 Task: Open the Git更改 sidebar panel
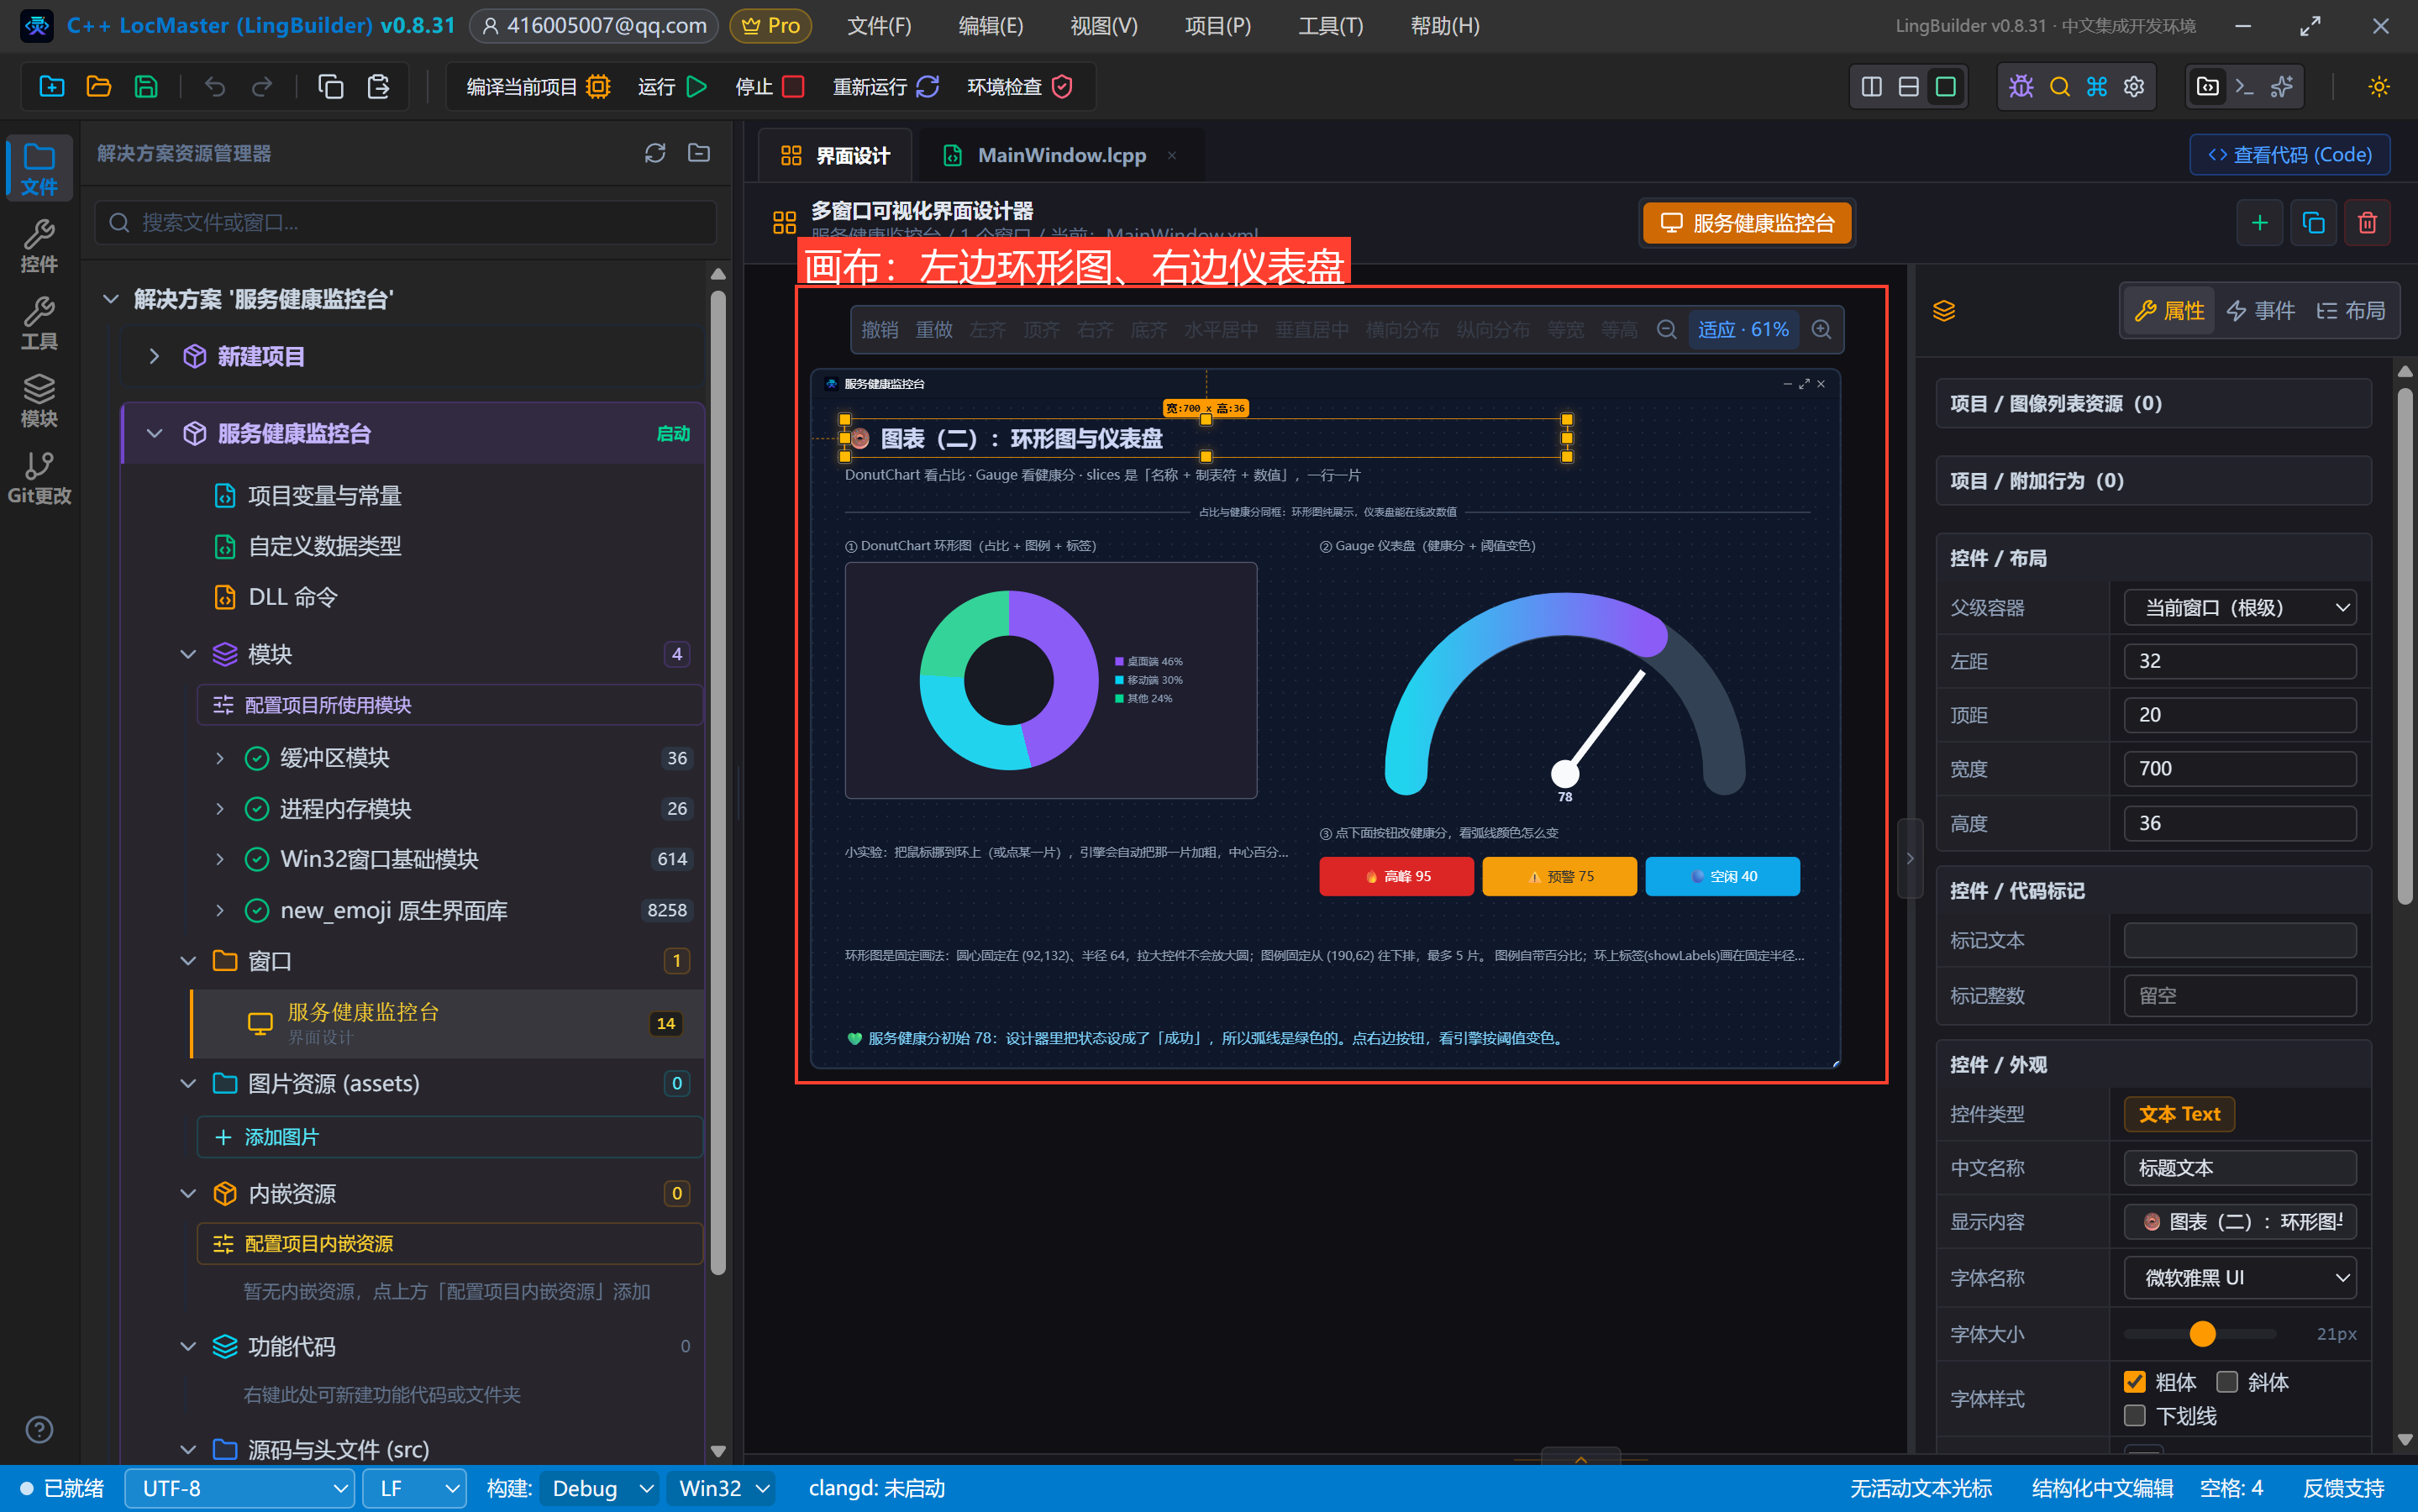point(39,478)
